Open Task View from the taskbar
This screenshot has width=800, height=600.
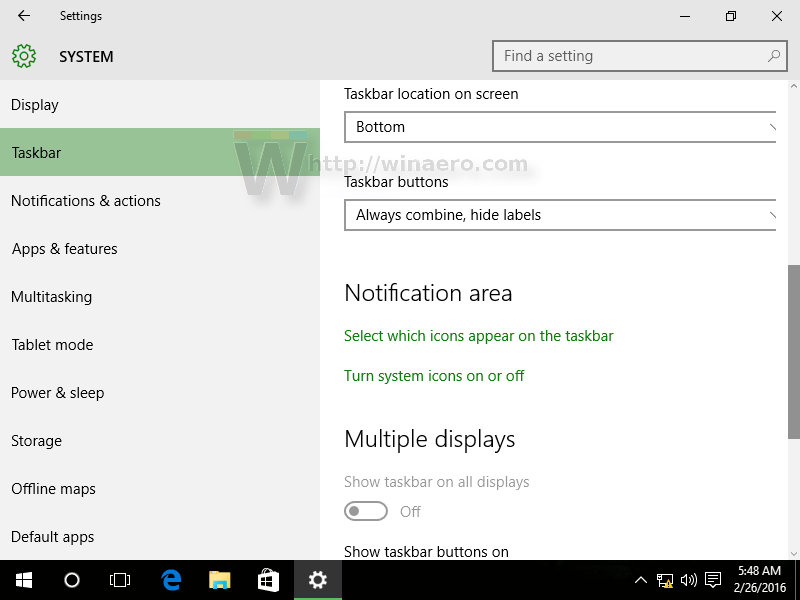pyautogui.click(x=120, y=580)
